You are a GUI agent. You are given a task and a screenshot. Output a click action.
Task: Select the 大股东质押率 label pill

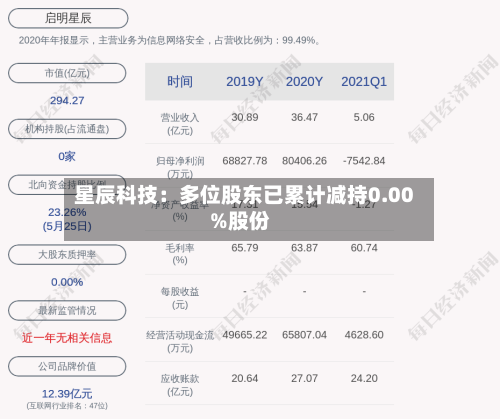click(x=67, y=255)
